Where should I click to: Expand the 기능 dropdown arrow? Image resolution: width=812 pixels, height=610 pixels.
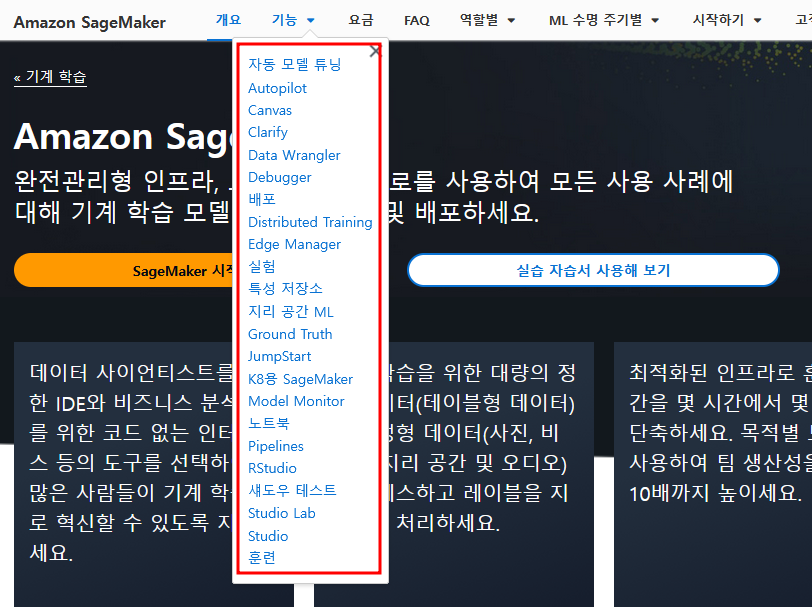click(x=311, y=21)
